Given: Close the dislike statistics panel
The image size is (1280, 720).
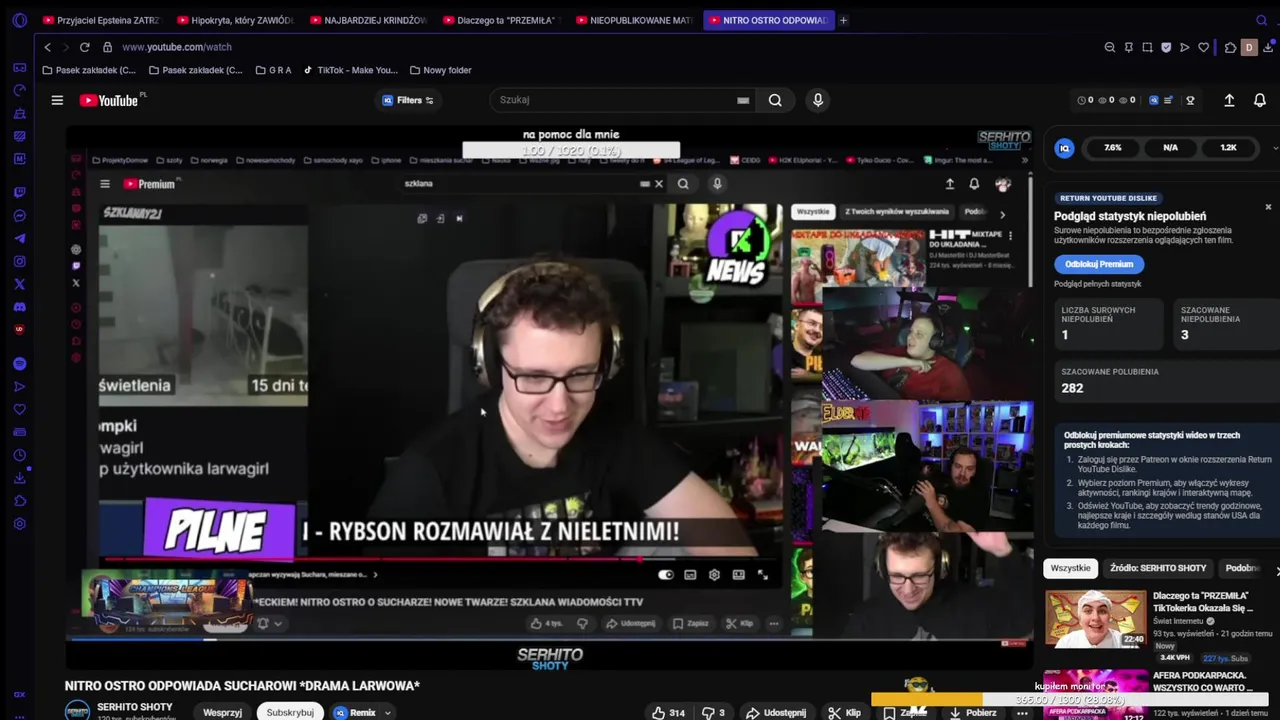Looking at the screenshot, I should (x=1268, y=207).
